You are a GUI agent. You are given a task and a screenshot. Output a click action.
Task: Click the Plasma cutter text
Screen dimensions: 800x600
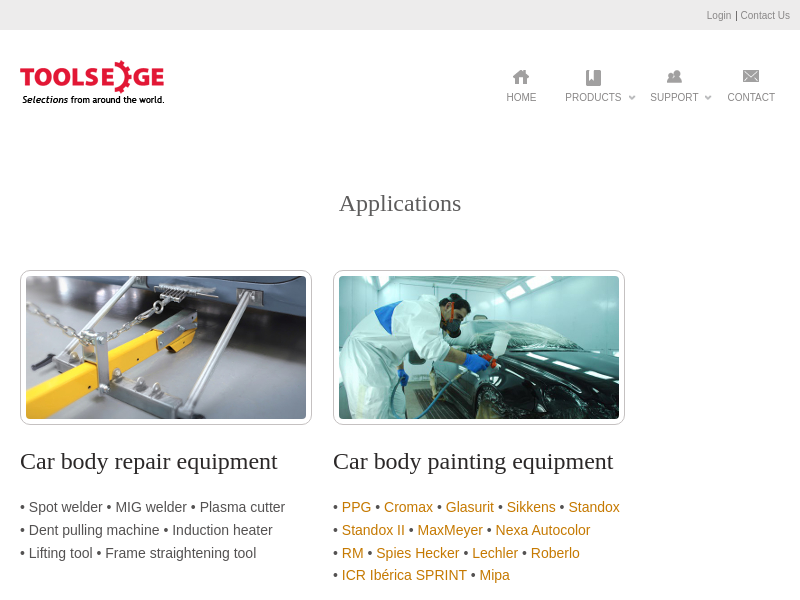point(242,507)
